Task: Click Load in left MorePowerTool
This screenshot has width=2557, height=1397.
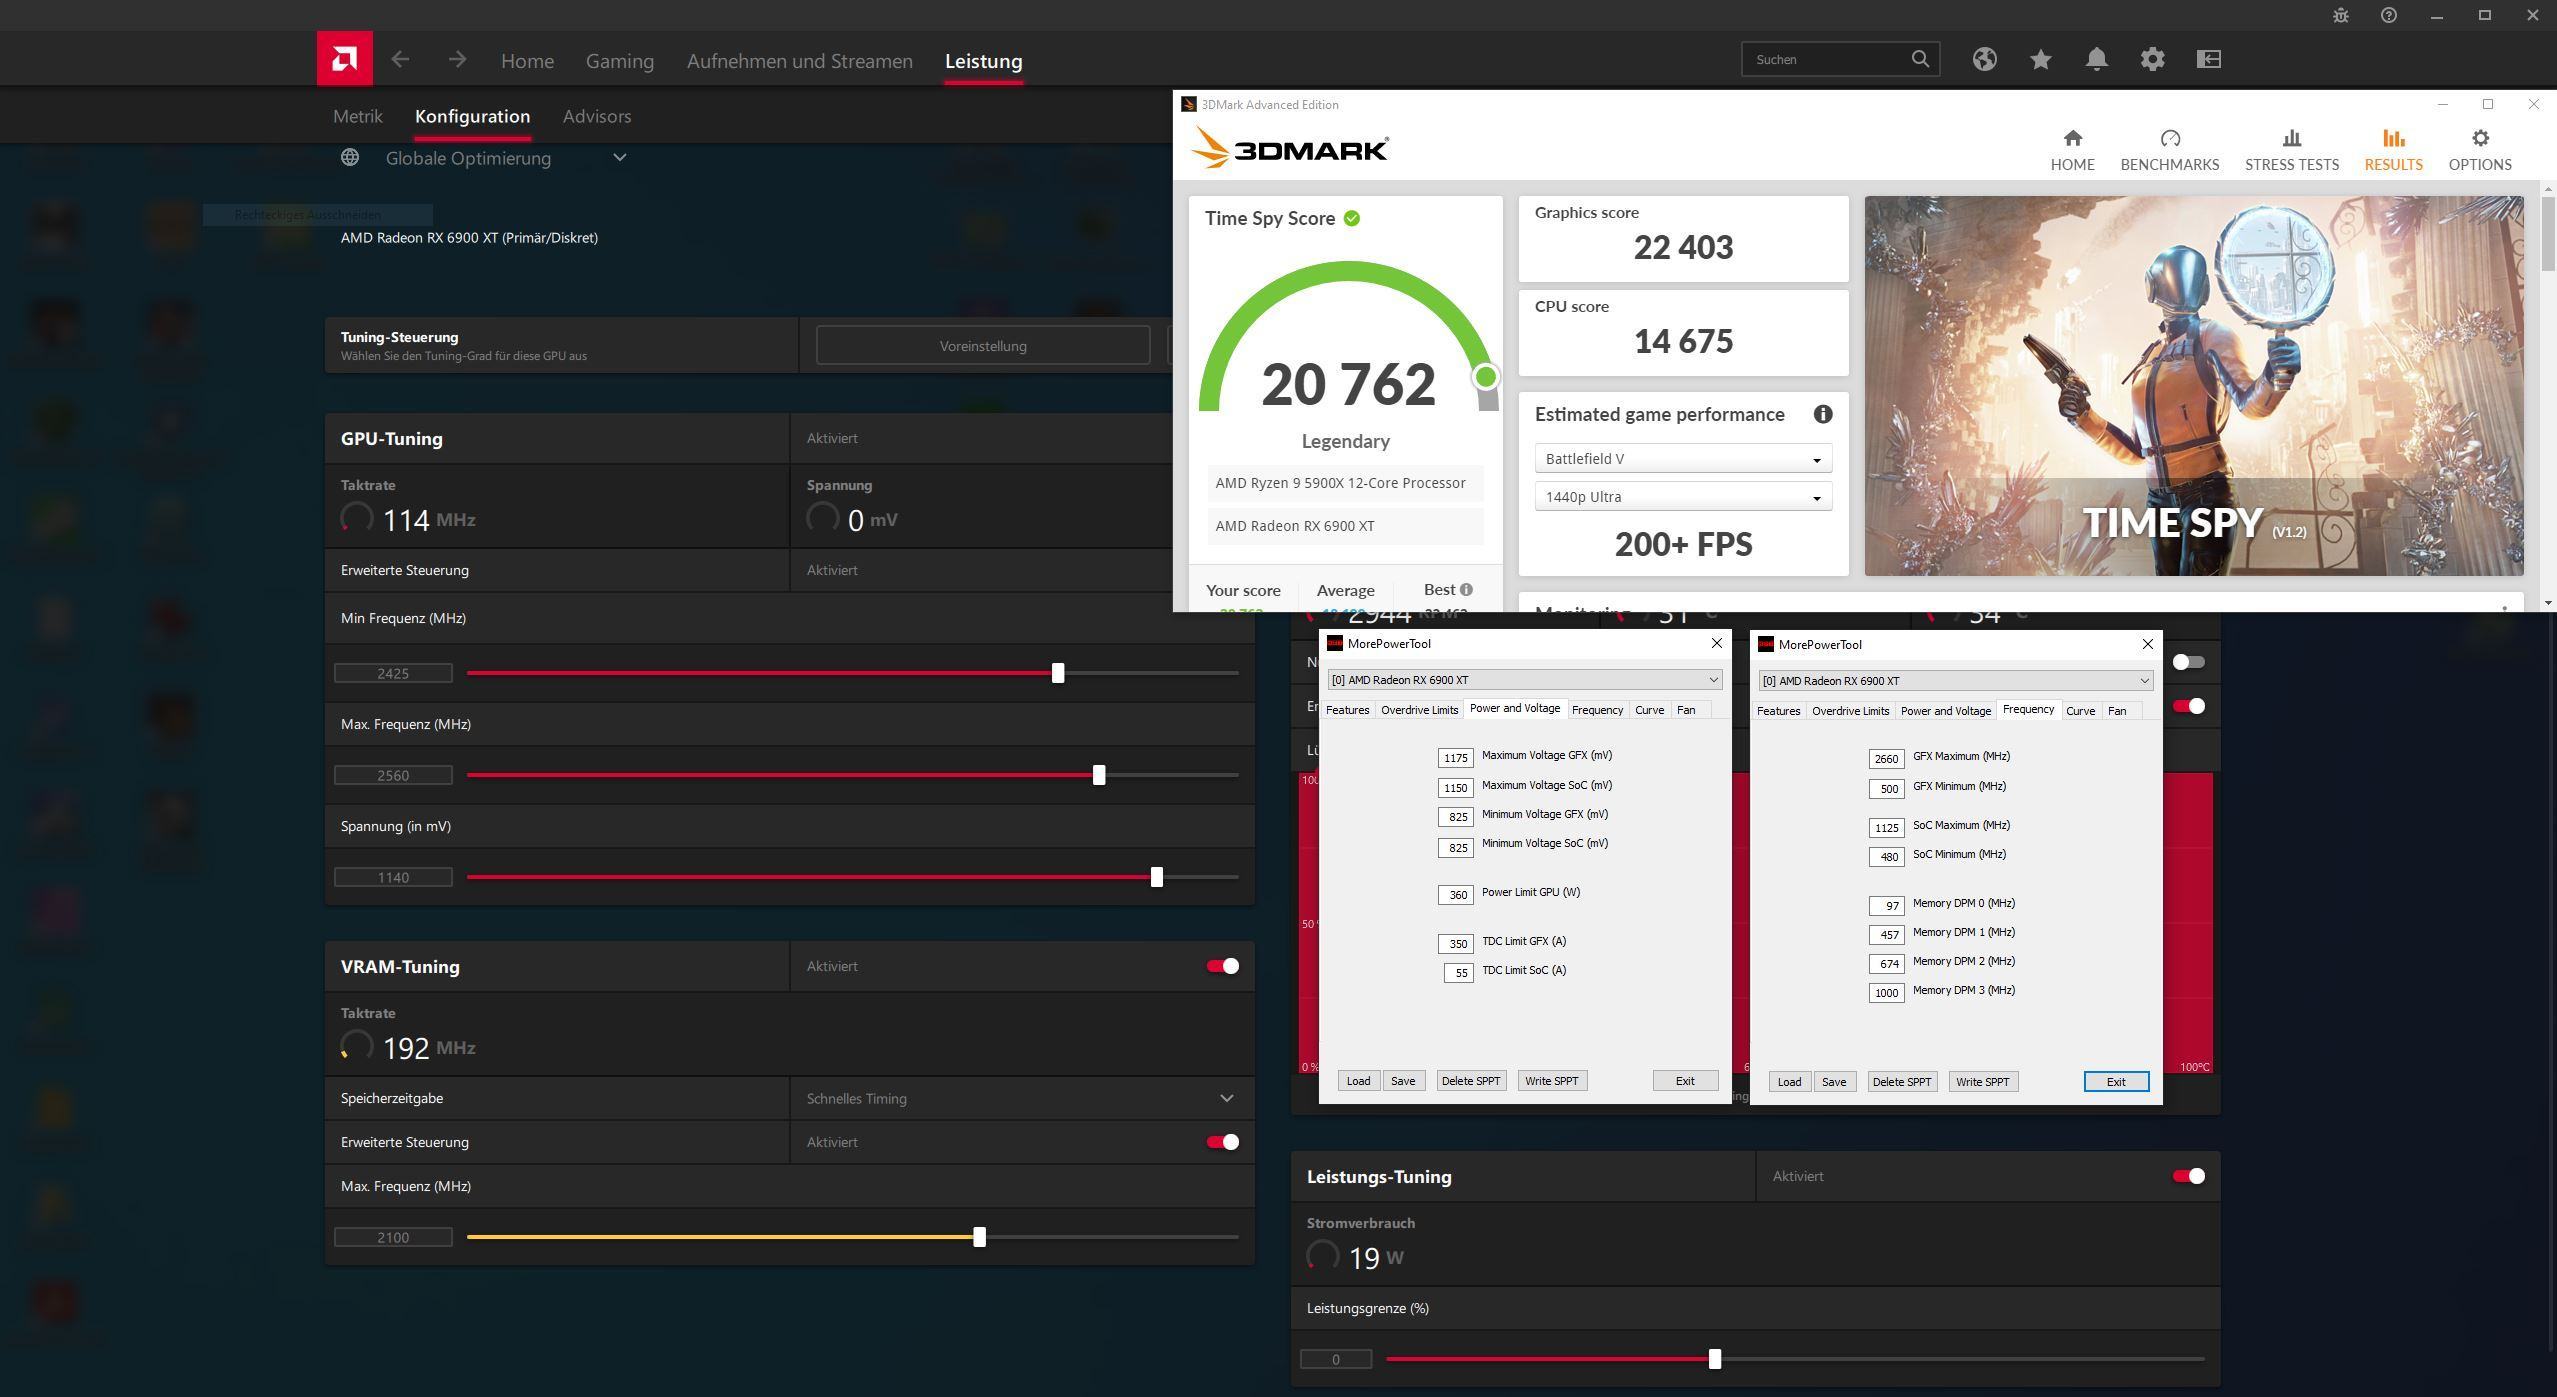Action: pyautogui.click(x=1358, y=1081)
